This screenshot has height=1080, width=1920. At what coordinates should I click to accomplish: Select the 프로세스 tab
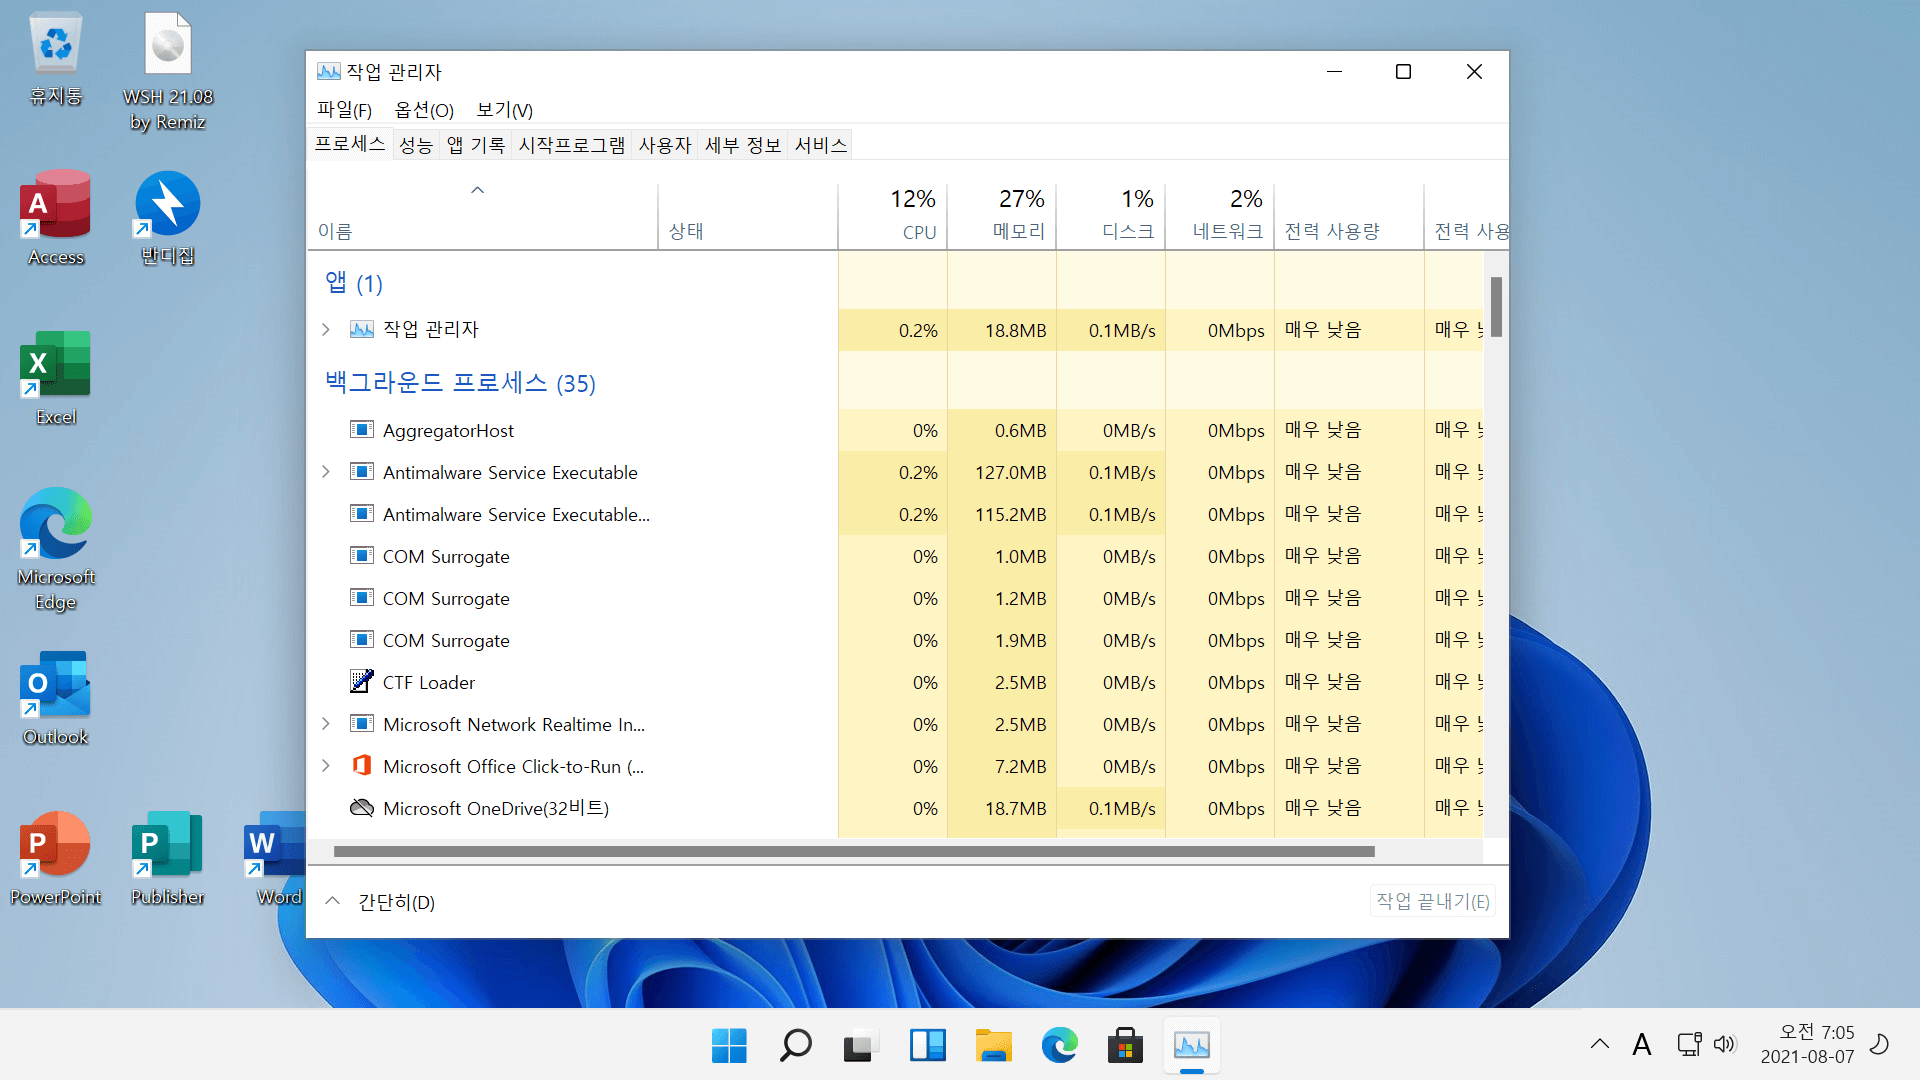[350, 144]
